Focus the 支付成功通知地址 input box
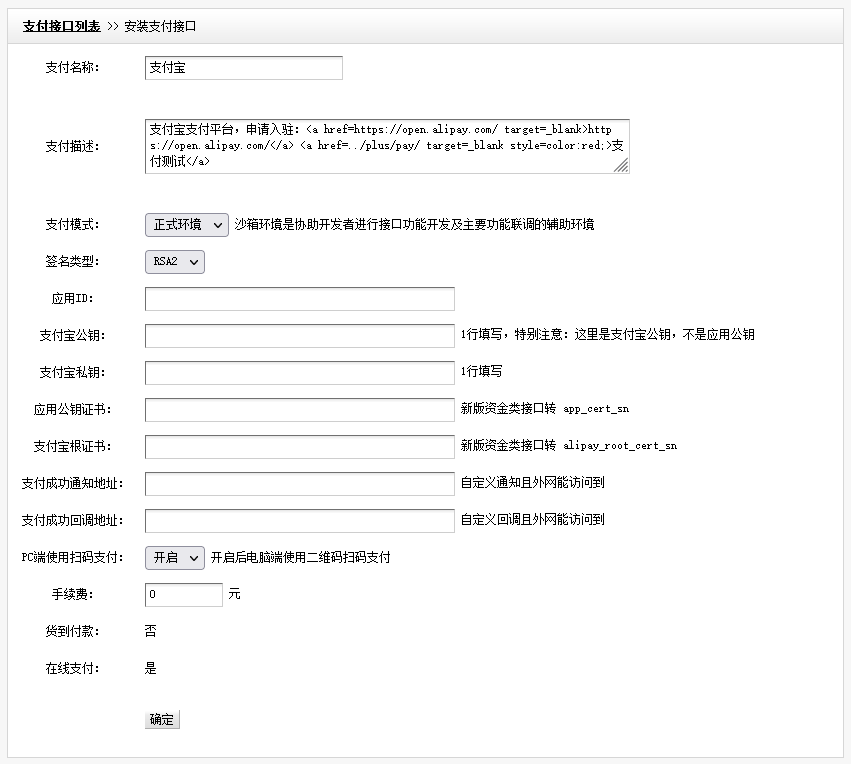The width and height of the screenshot is (851, 764). point(299,484)
